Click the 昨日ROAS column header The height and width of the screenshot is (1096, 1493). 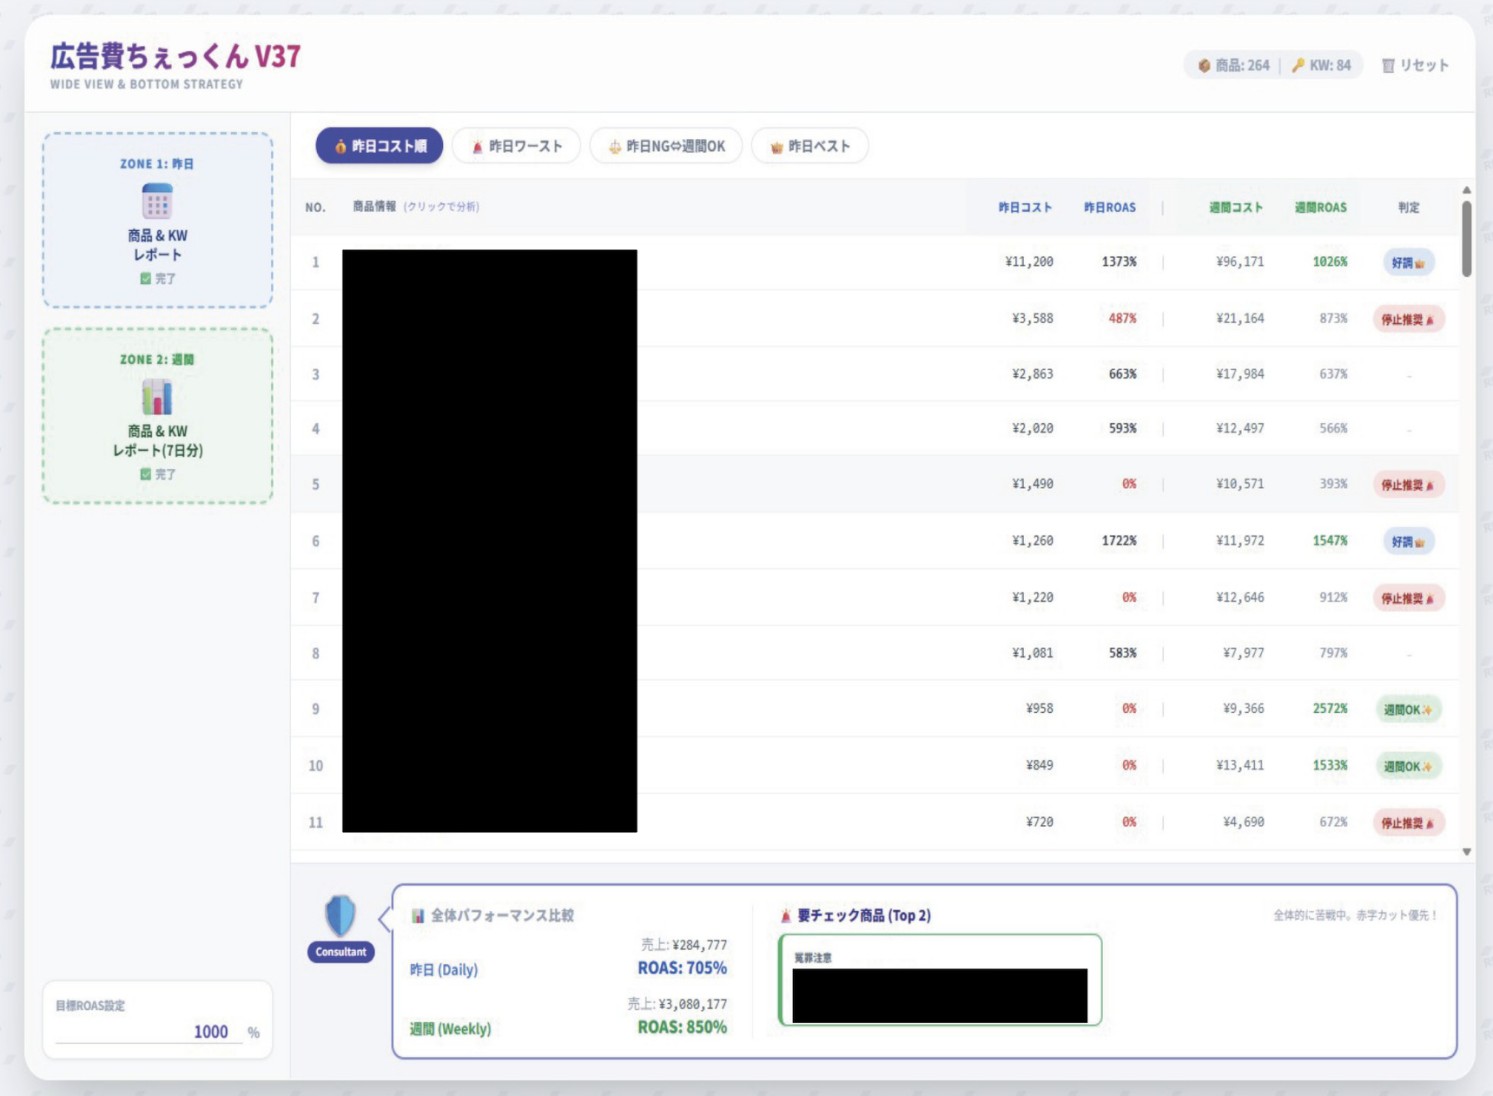(x=1109, y=208)
